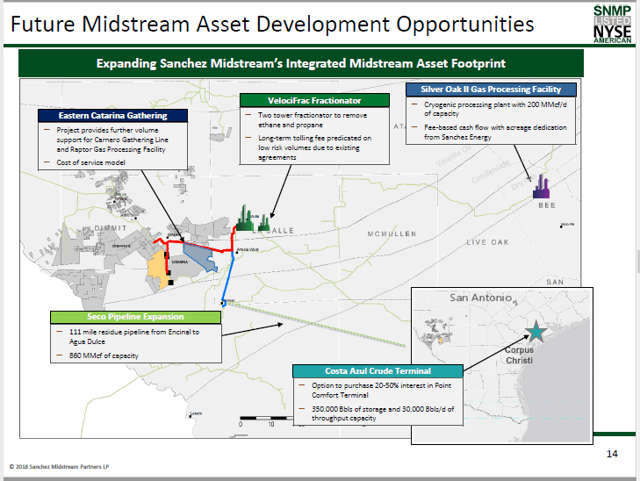Select the Costa Azul Crude Terminal header
Viewport: 640px width, 481px height.
pos(378,371)
